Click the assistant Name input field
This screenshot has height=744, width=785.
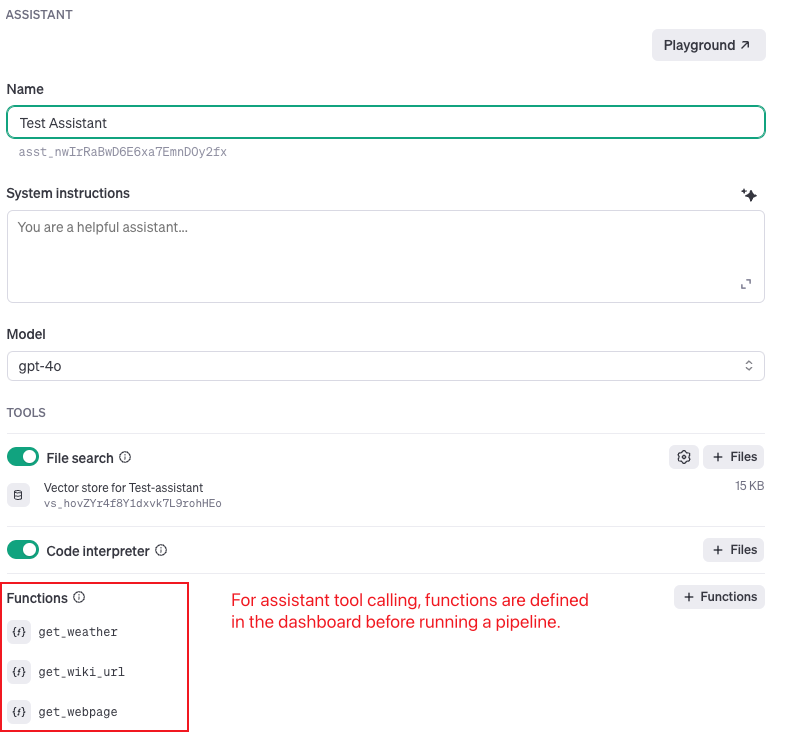(x=386, y=122)
